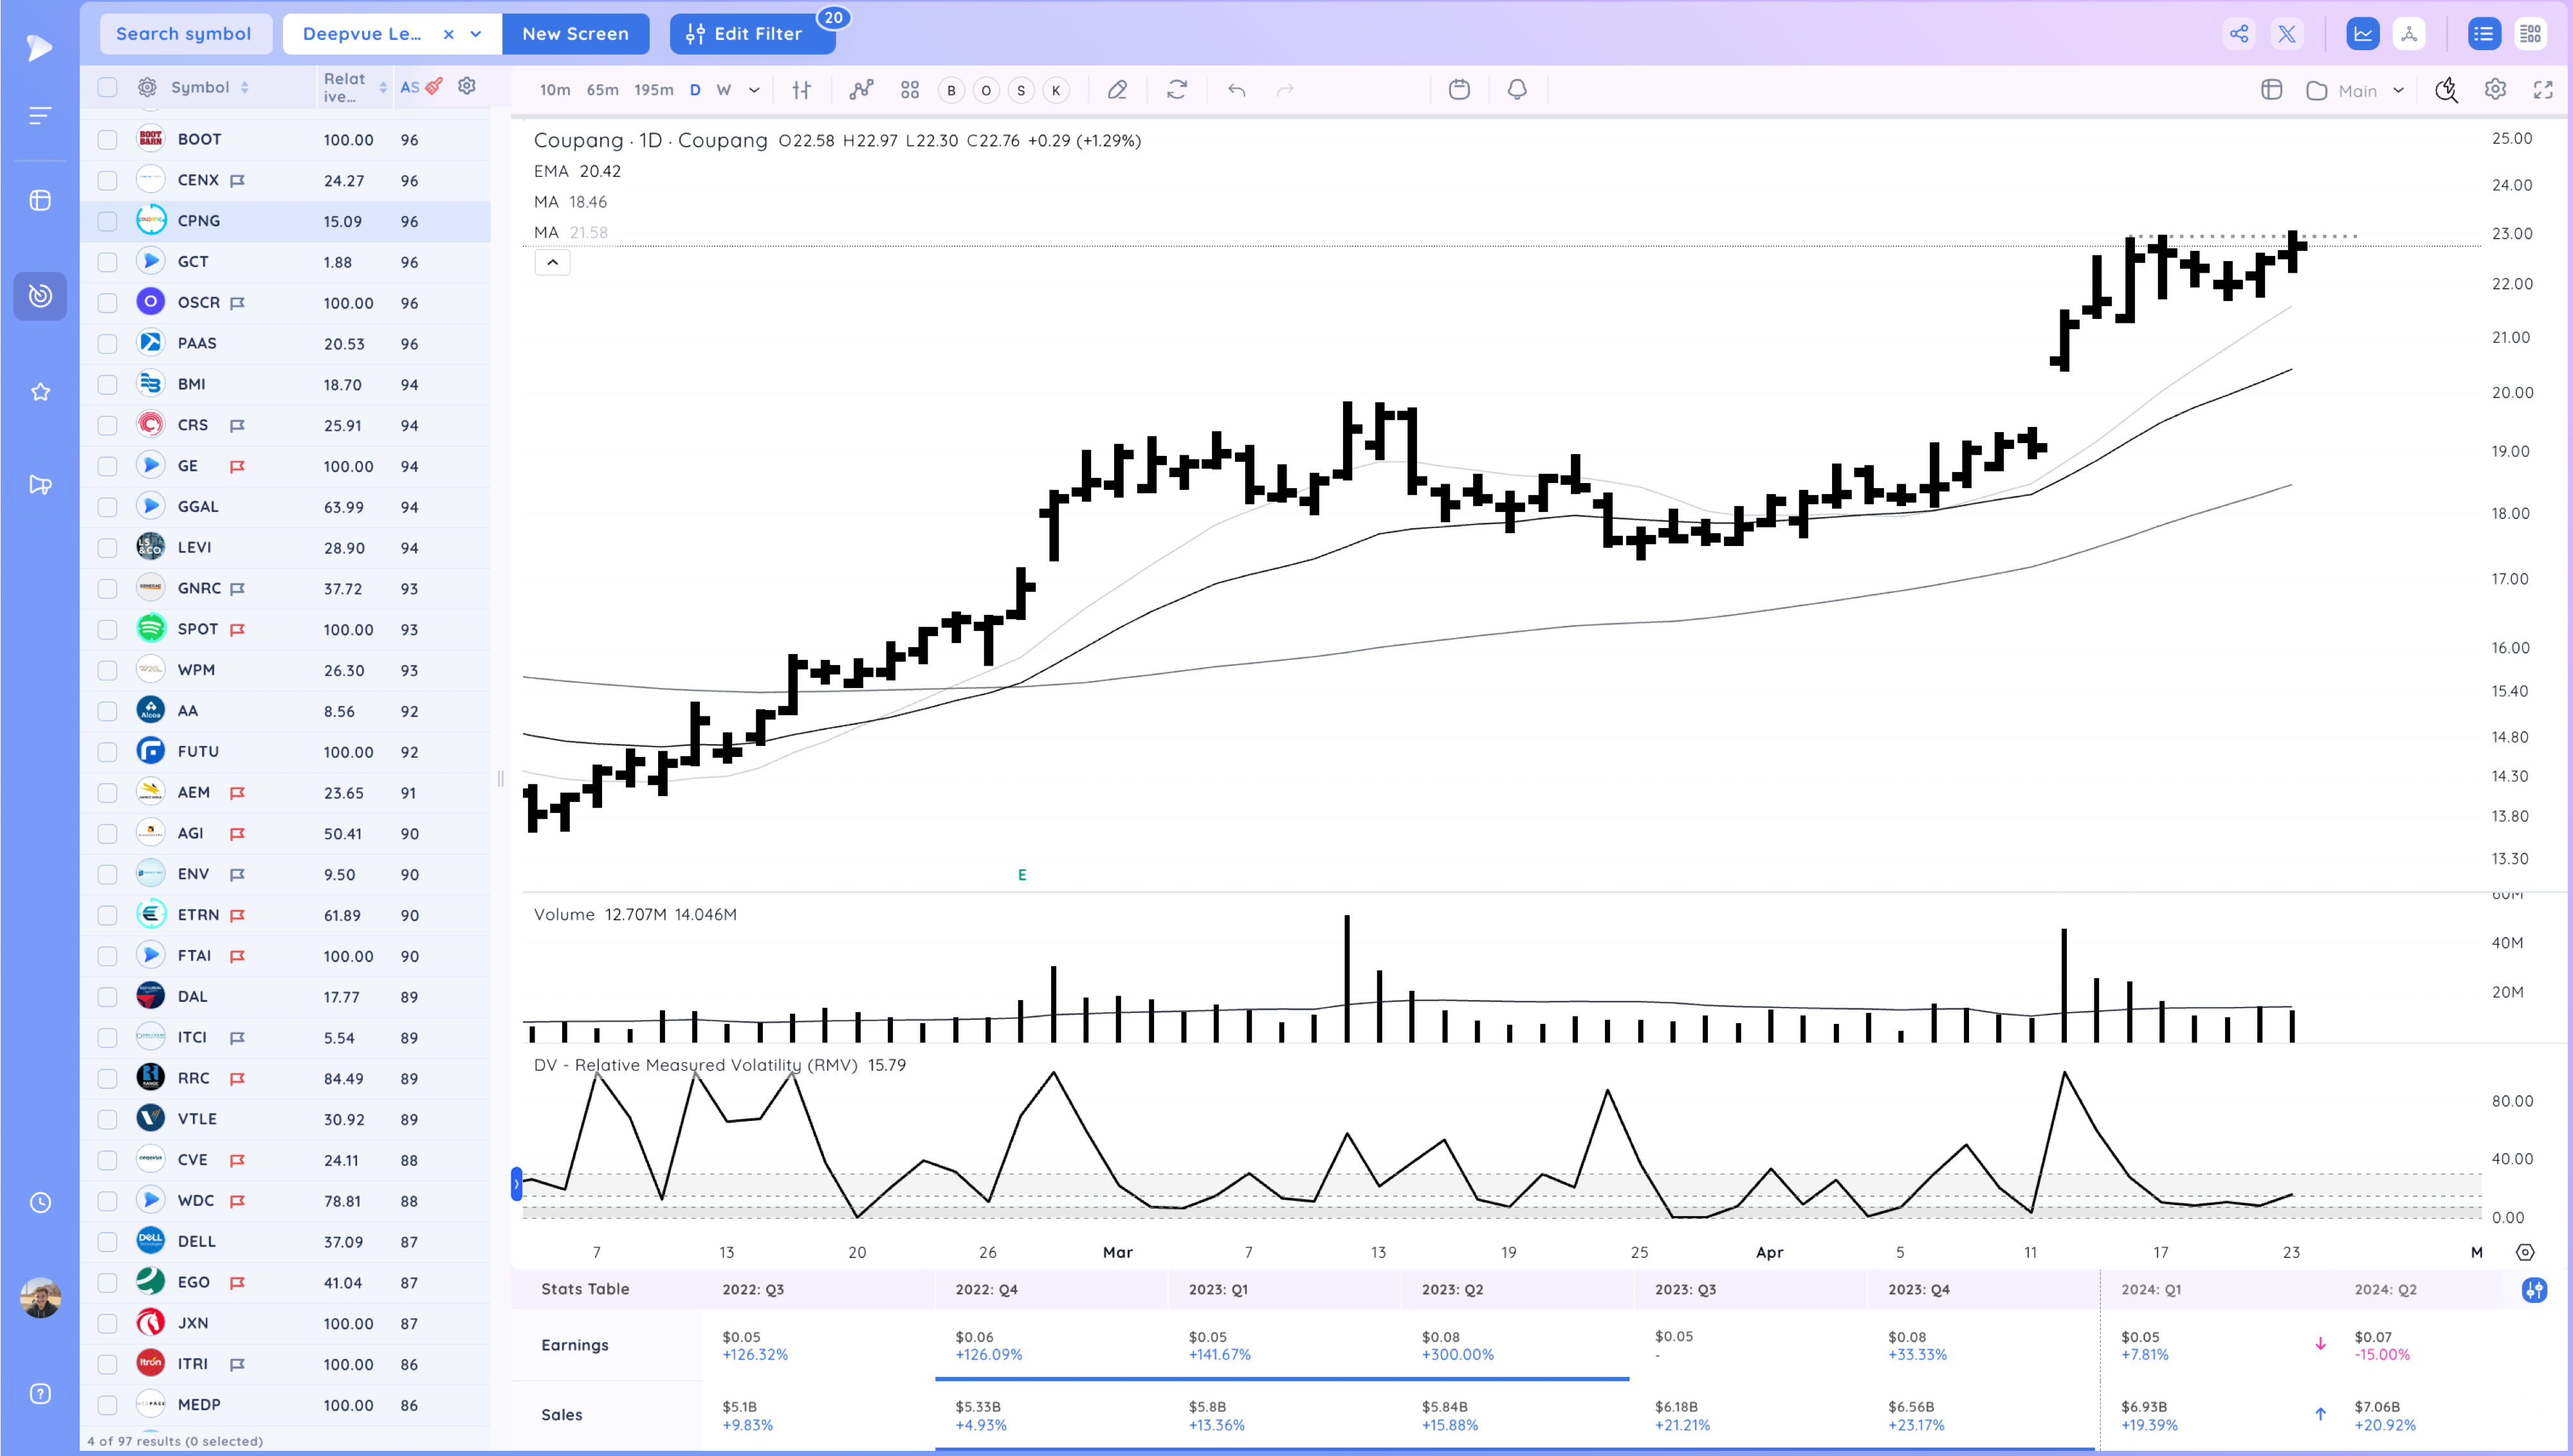Open the share icon in top bar
The height and width of the screenshot is (1456, 2573).
click(2238, 34)
